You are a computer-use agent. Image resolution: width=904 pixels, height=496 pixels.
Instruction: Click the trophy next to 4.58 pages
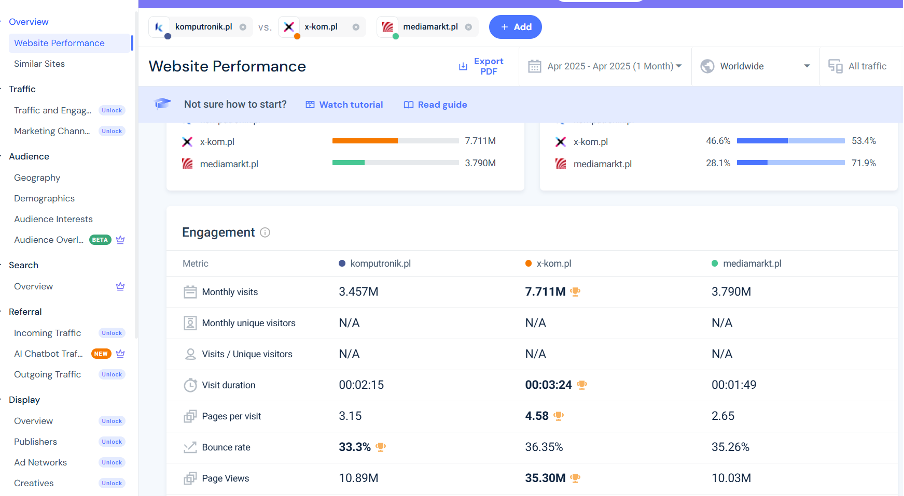pyautogui.click(x=558, y=416)
